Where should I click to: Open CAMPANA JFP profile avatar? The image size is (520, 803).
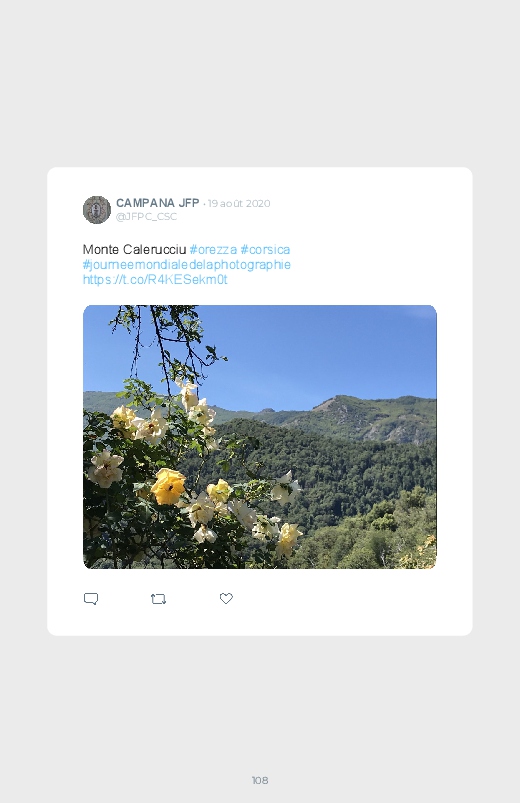97,209
